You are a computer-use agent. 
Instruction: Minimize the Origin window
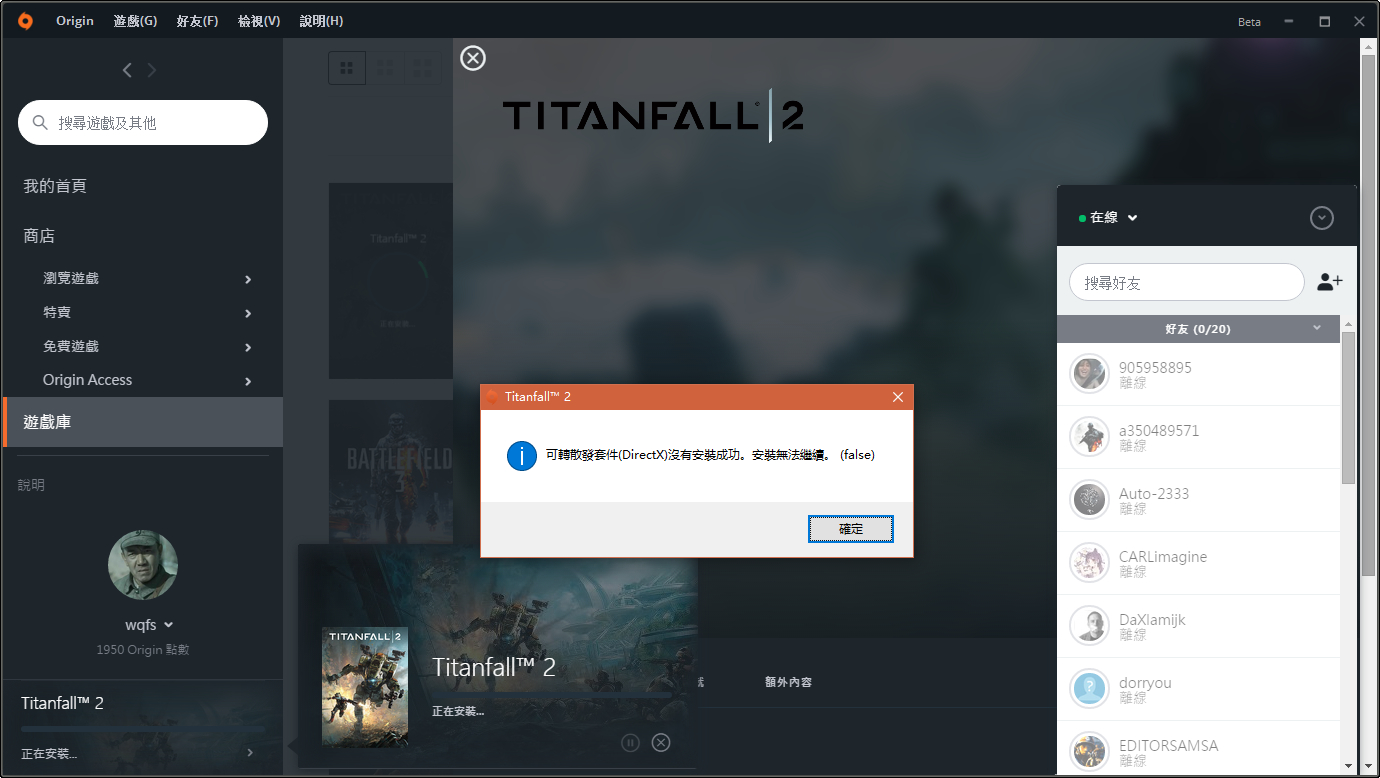(1289, 21)
